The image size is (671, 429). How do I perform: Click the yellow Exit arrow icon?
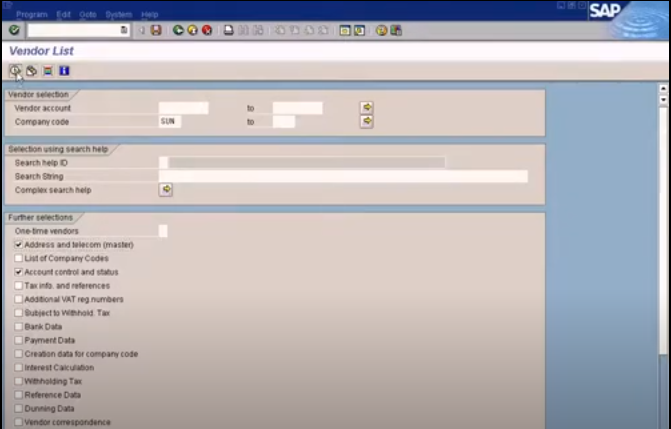193,30
